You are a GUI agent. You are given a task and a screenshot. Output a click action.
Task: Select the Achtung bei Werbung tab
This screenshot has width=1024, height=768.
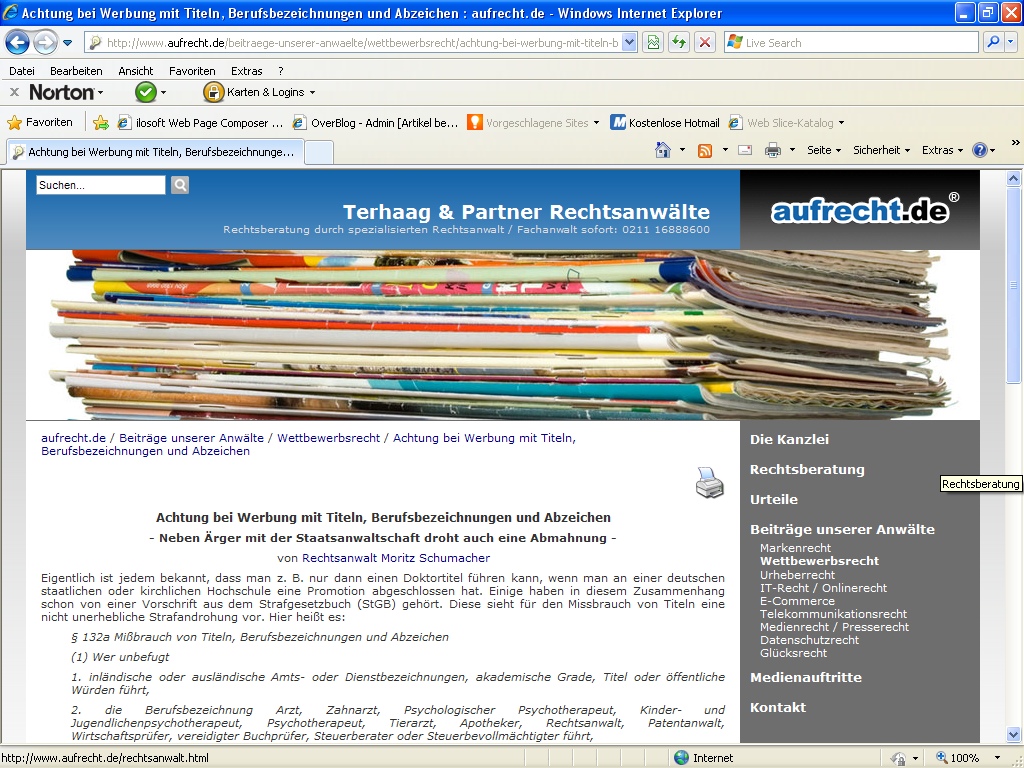(155, 152)
